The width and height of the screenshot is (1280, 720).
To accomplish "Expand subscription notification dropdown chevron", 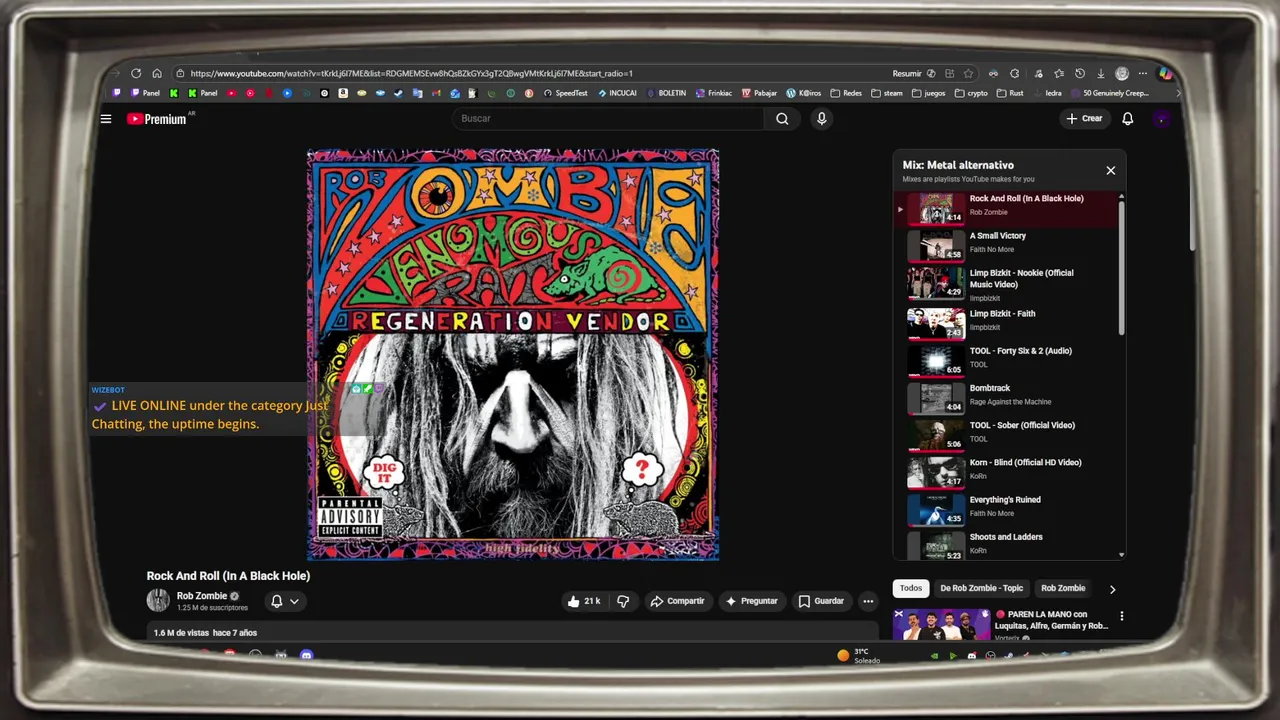I will [x=294, y=601].
